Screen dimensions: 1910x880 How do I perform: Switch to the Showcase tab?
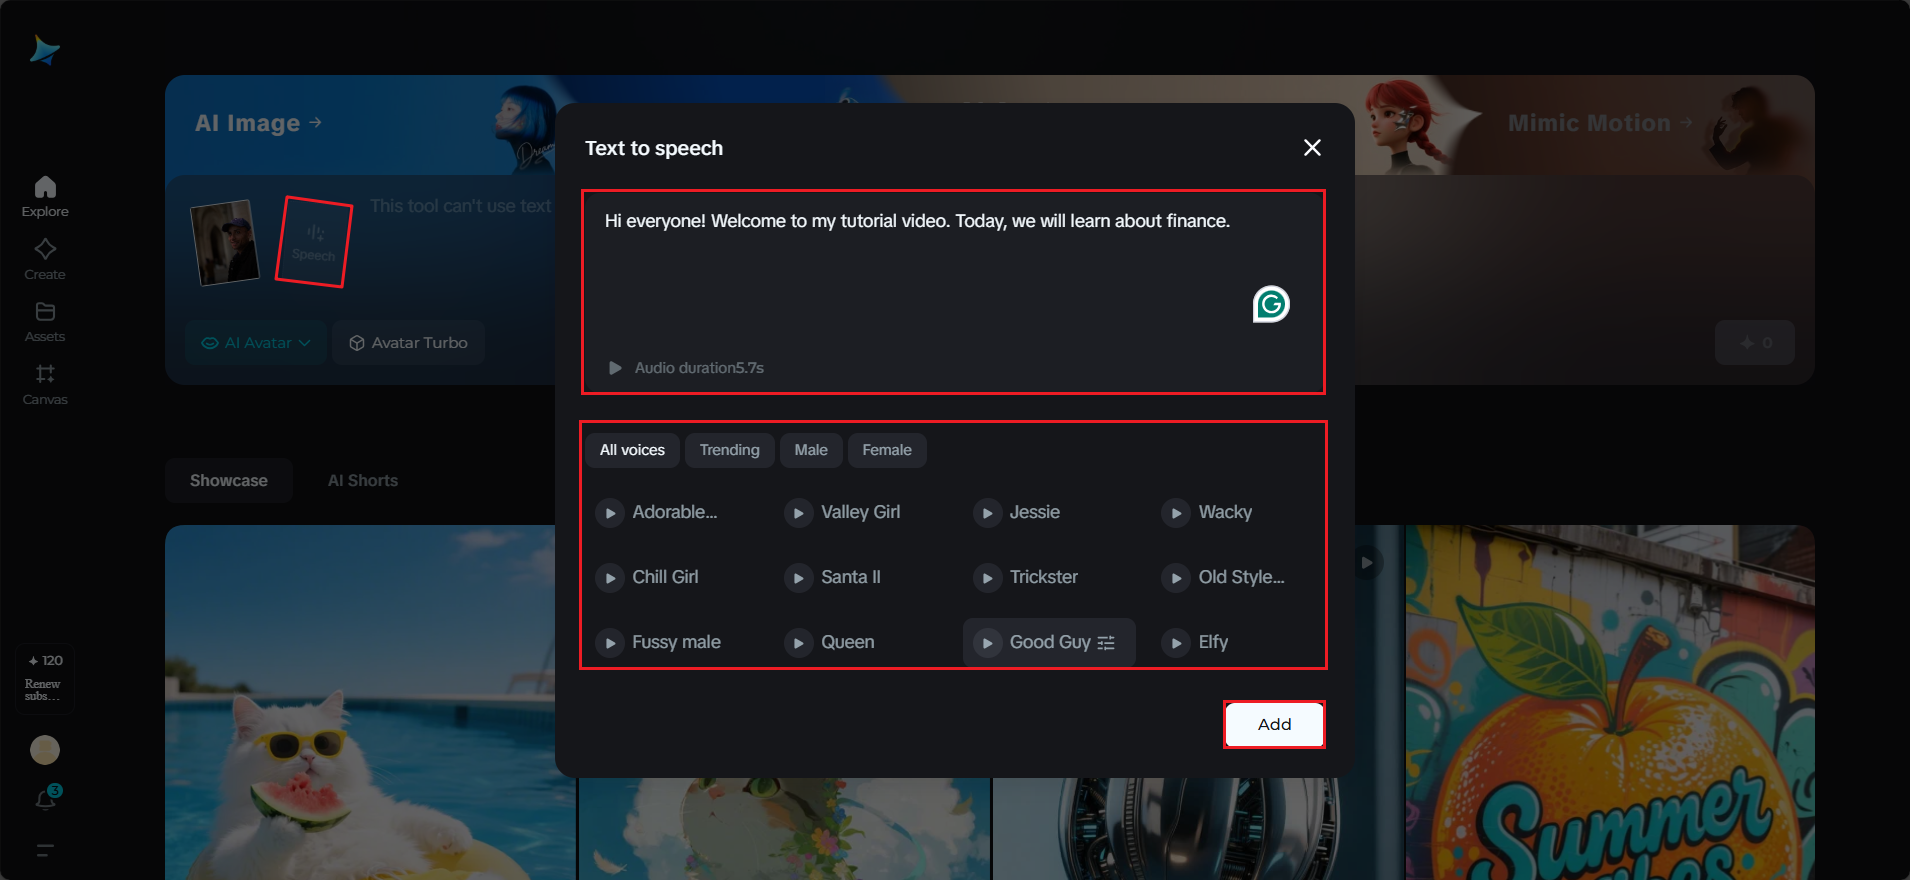[x=229, y=481]
